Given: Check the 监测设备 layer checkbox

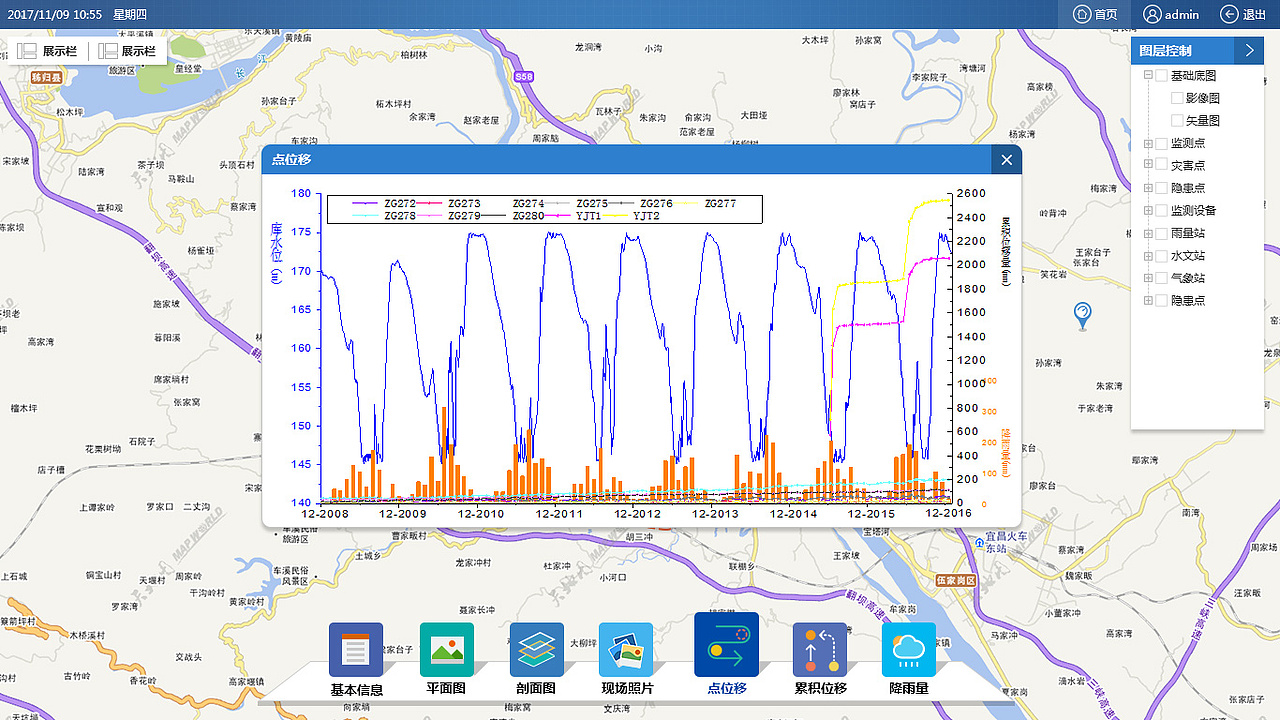Looking at the screenshot, I should point(1162,211).
